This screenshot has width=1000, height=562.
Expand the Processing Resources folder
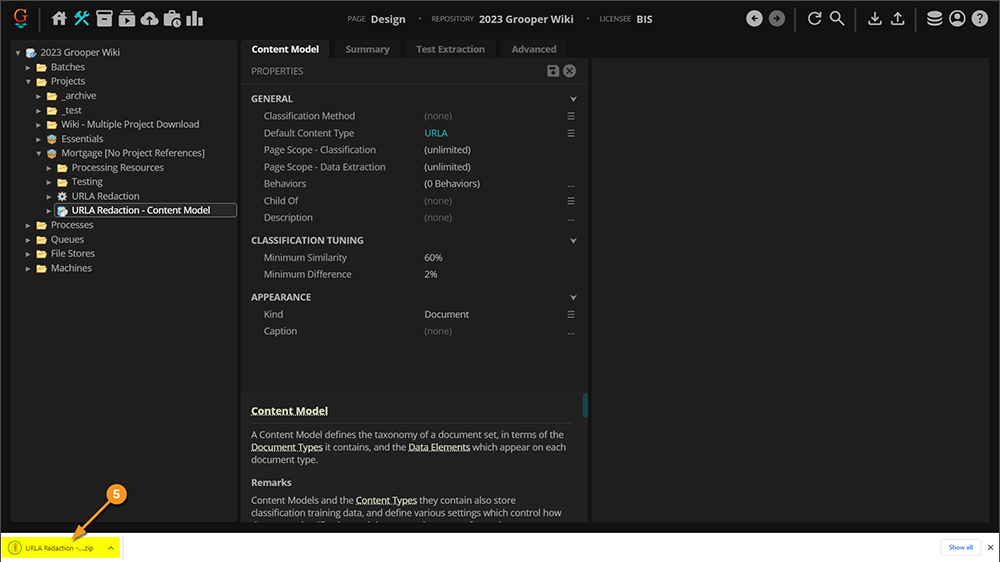[x=50, y=168]
